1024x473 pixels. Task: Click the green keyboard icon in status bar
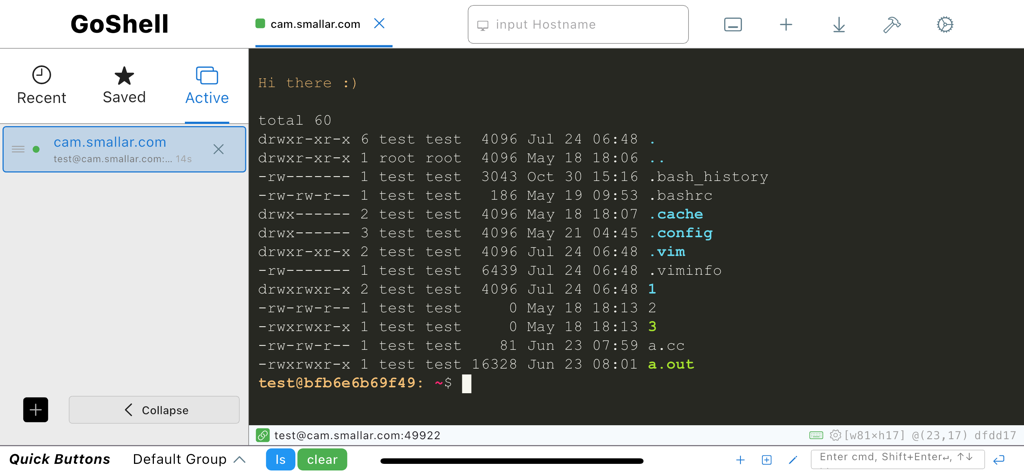[x=816, y=435]
